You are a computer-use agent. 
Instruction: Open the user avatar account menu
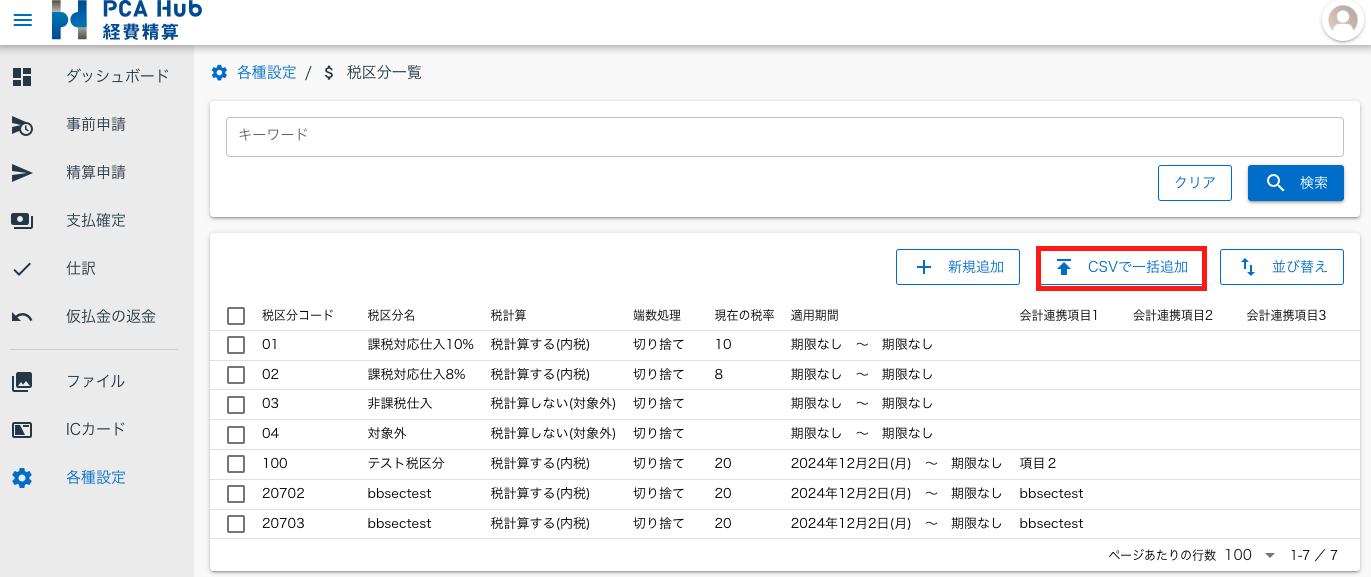pos(1344,20)
